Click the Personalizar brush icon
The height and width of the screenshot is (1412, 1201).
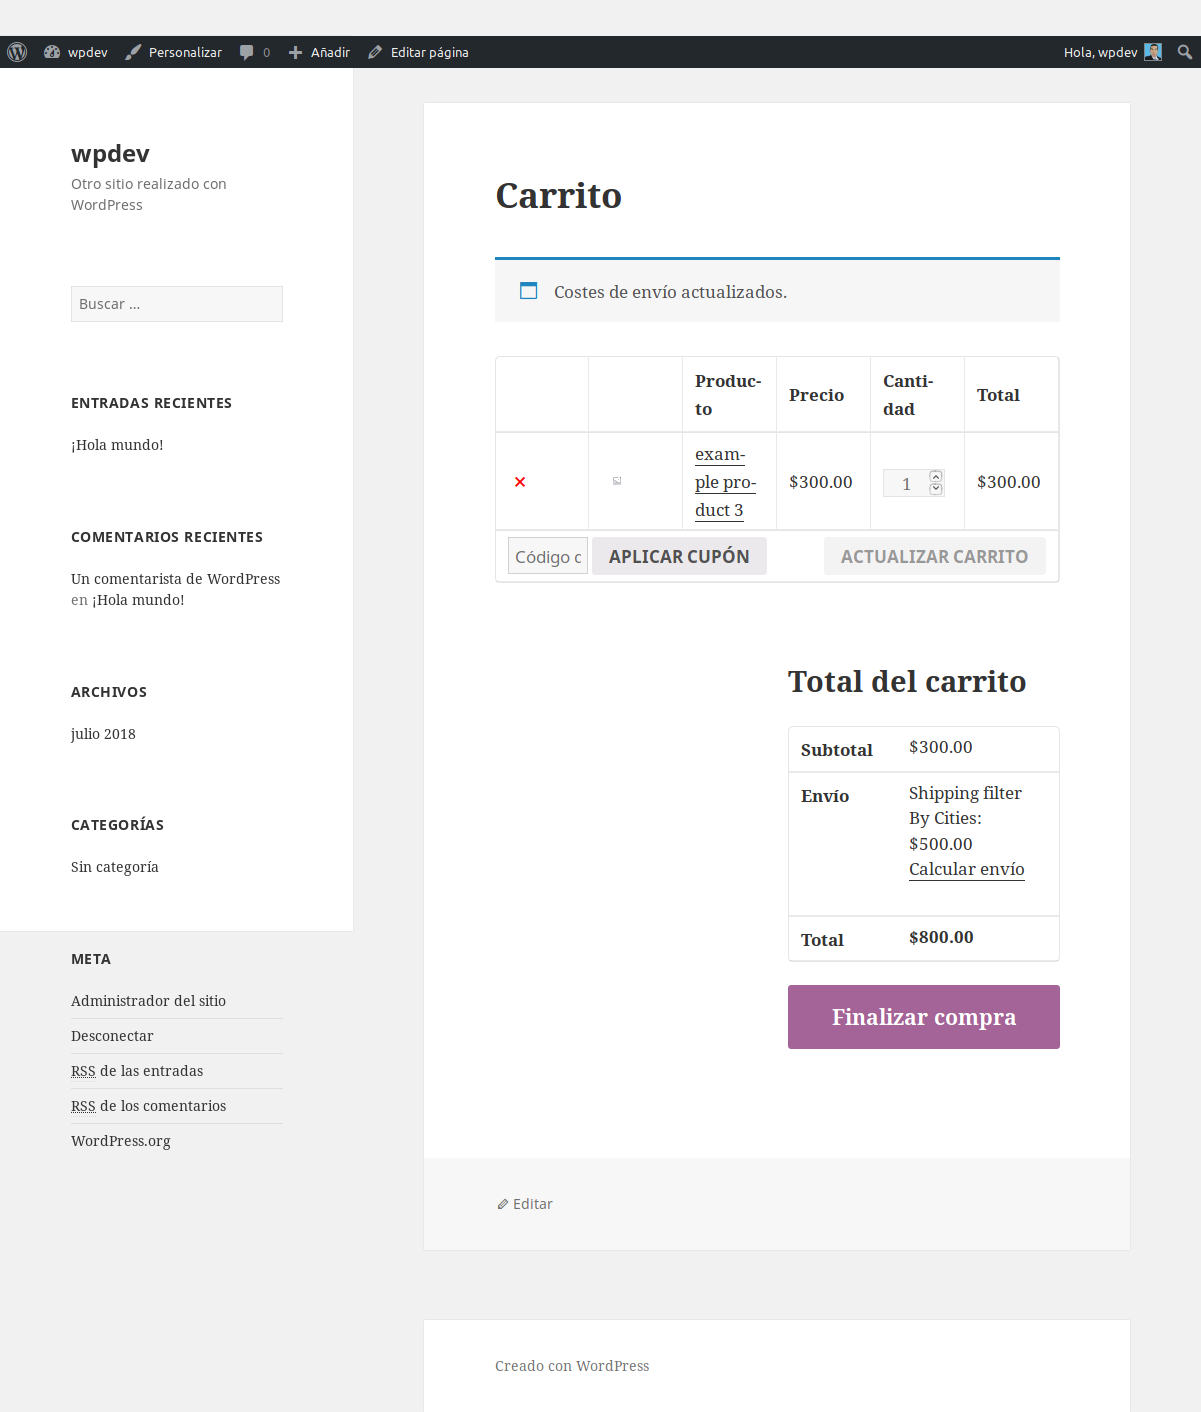pos(133,52)
